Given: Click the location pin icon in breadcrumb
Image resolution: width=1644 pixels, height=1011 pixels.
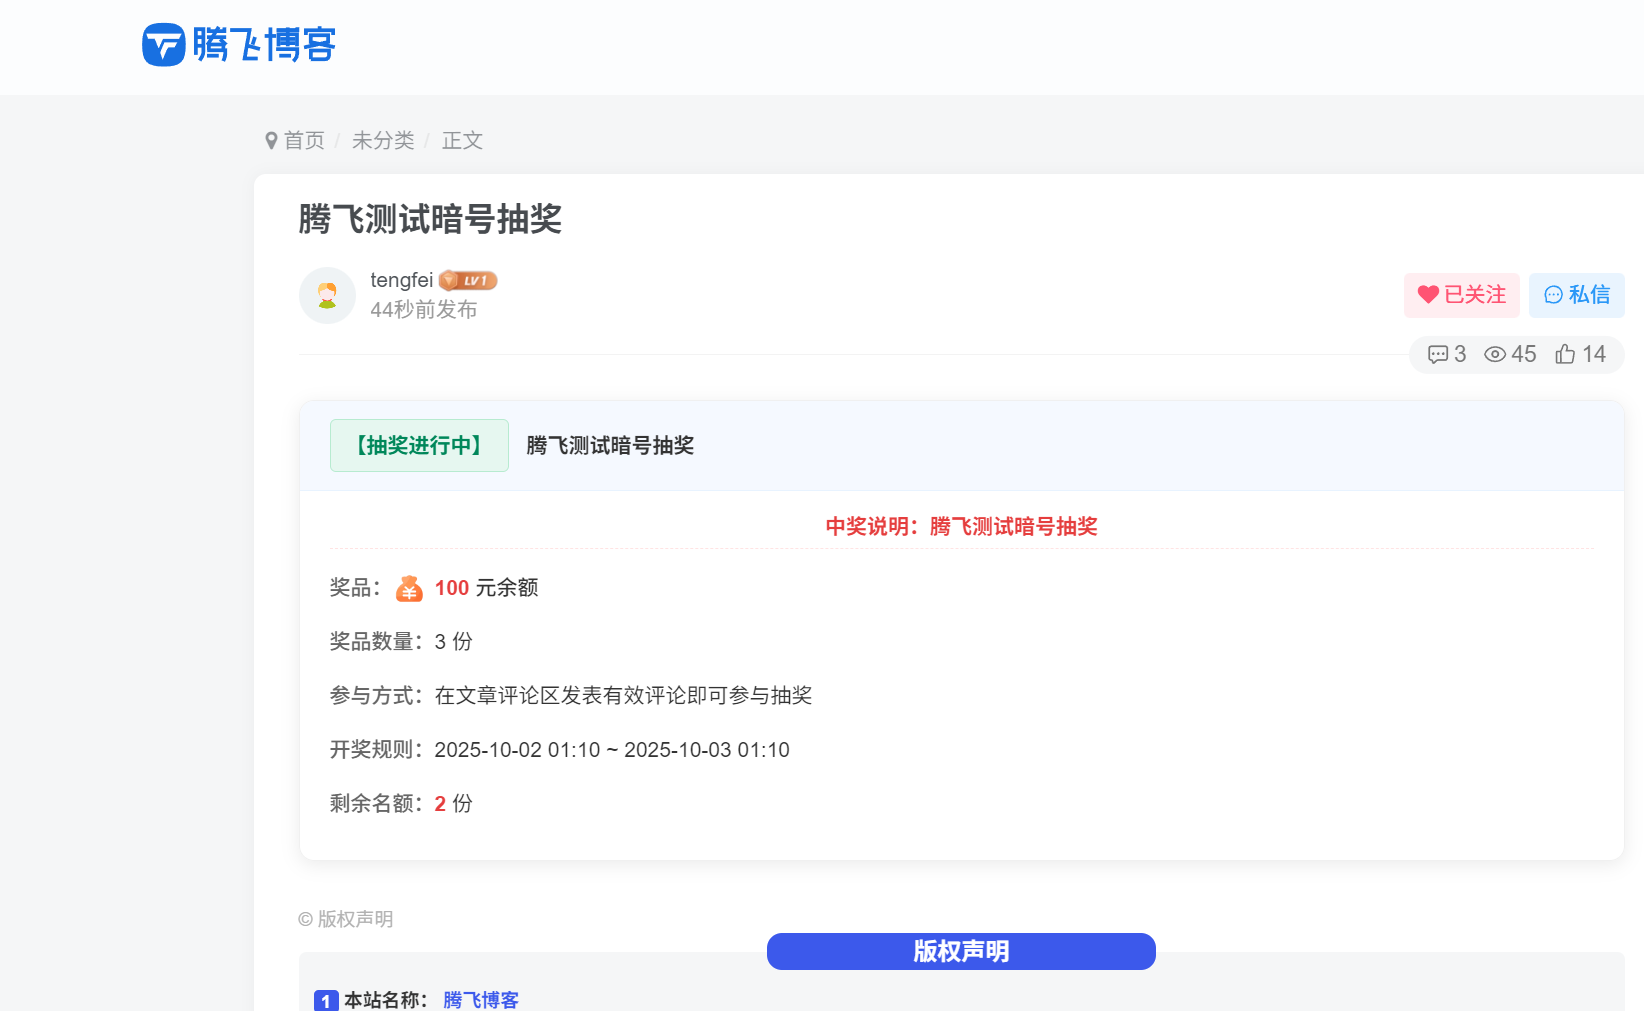Looking at the screenshot, I should (x=270, y=140).
